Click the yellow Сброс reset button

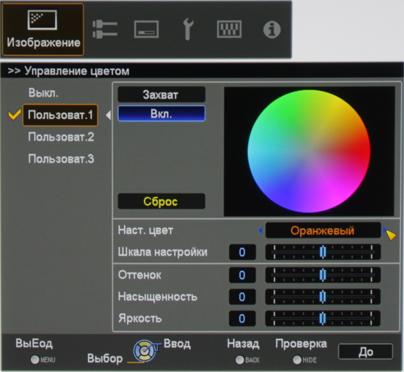161,201
